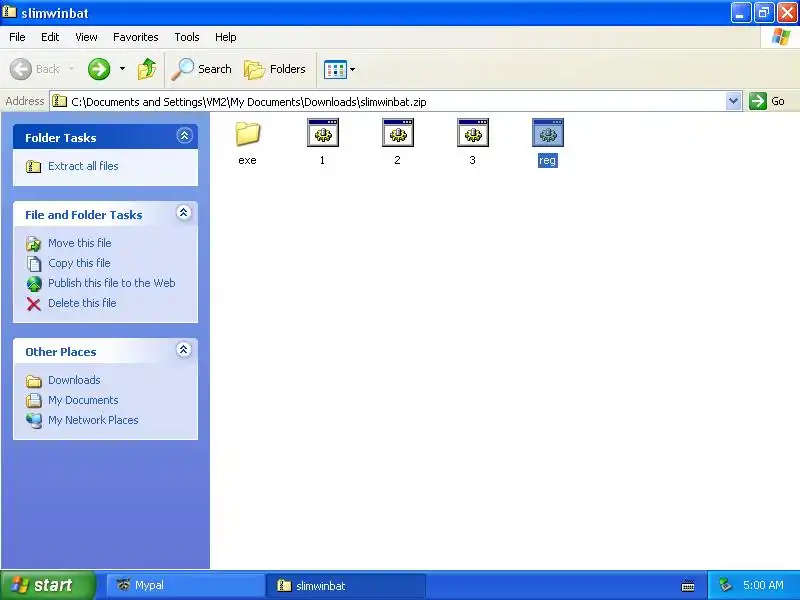Viewport: 800px width, 600px height.
Task: Open the Search pane
Action: 202,69
